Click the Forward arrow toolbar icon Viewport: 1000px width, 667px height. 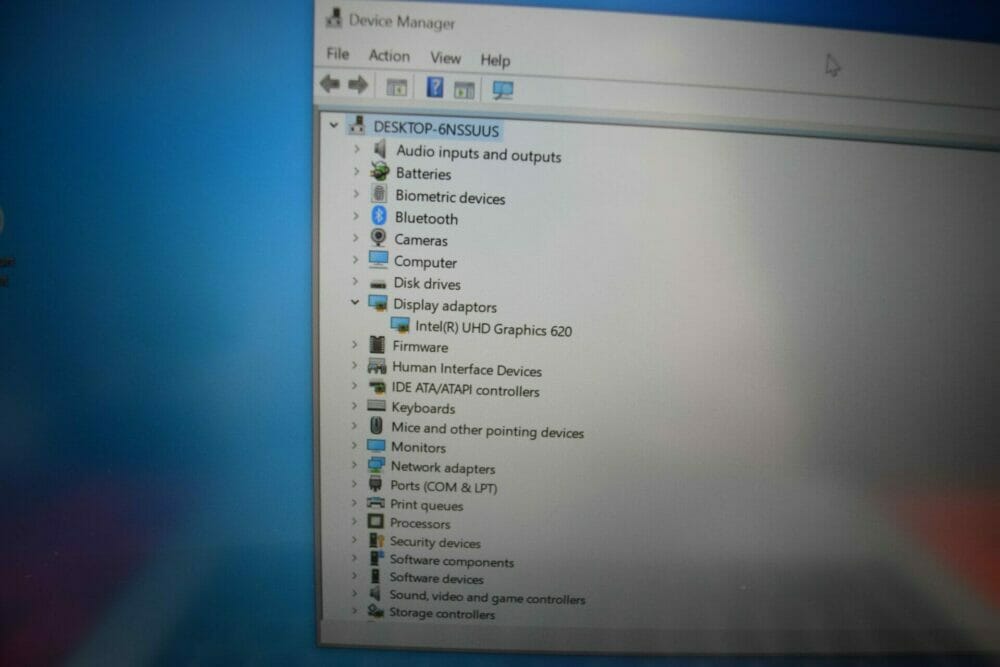click(358, 85)
